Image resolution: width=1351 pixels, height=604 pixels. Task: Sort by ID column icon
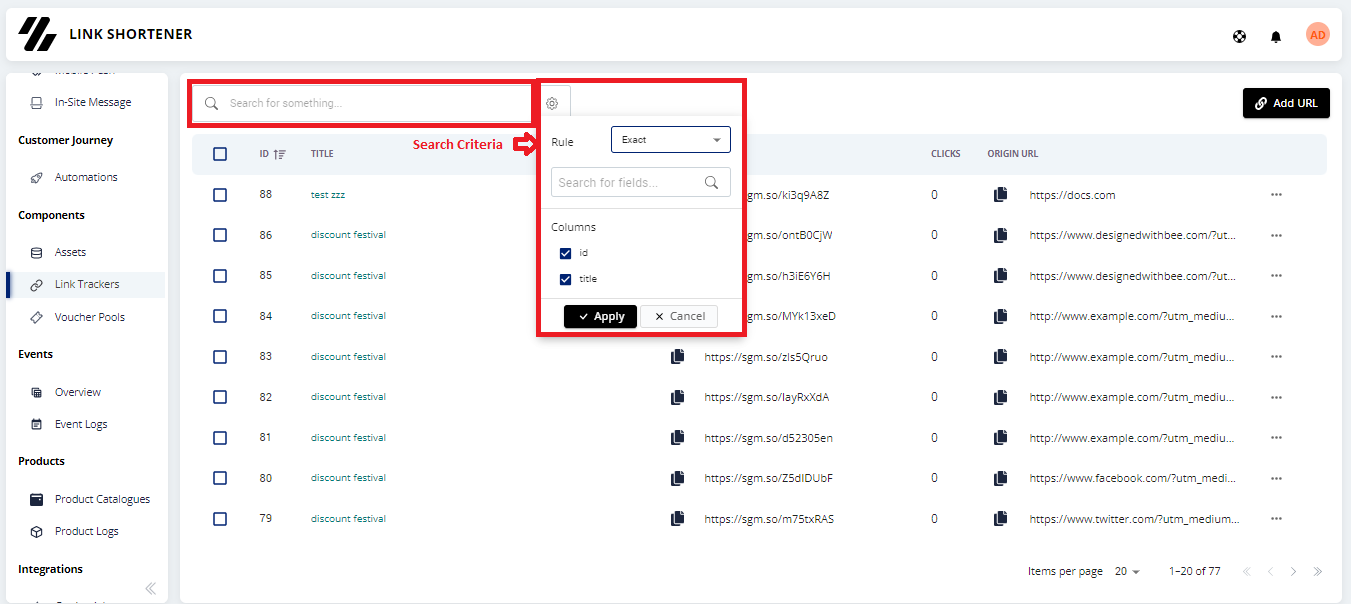click(280, 154)
